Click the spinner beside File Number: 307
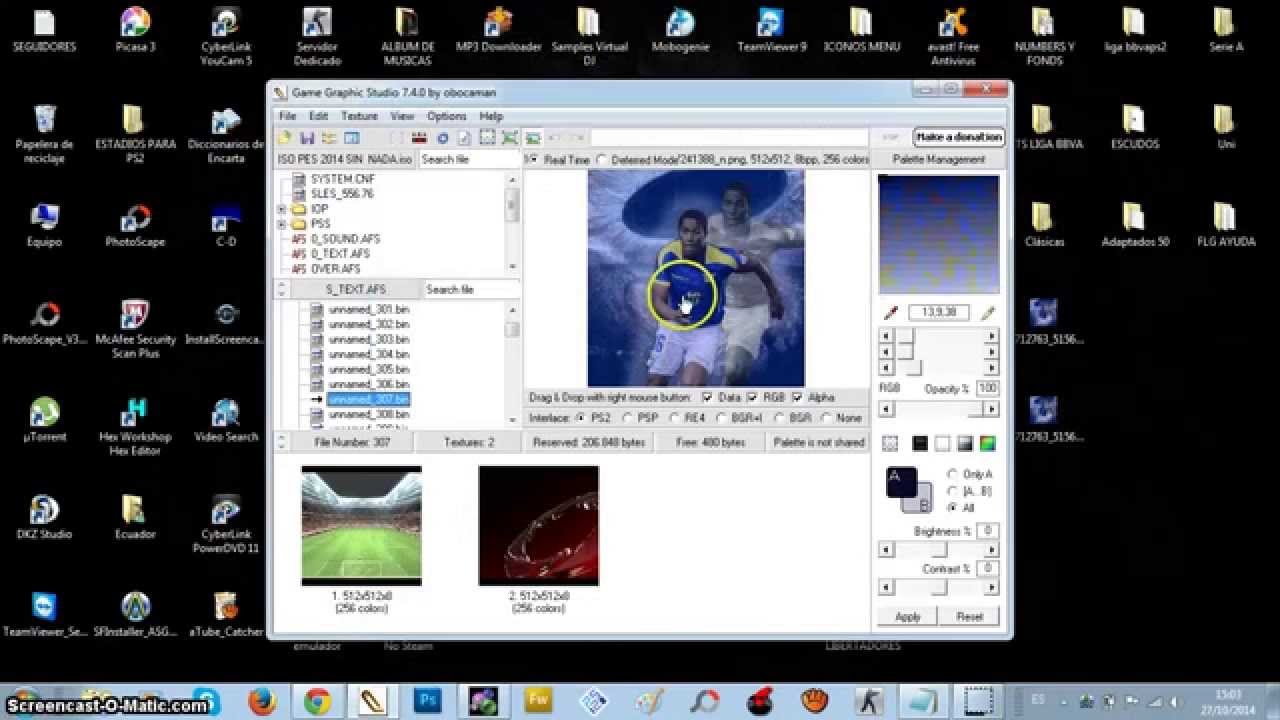The height and width of the screenshot is (720, 1280). [x=282, y=441]
